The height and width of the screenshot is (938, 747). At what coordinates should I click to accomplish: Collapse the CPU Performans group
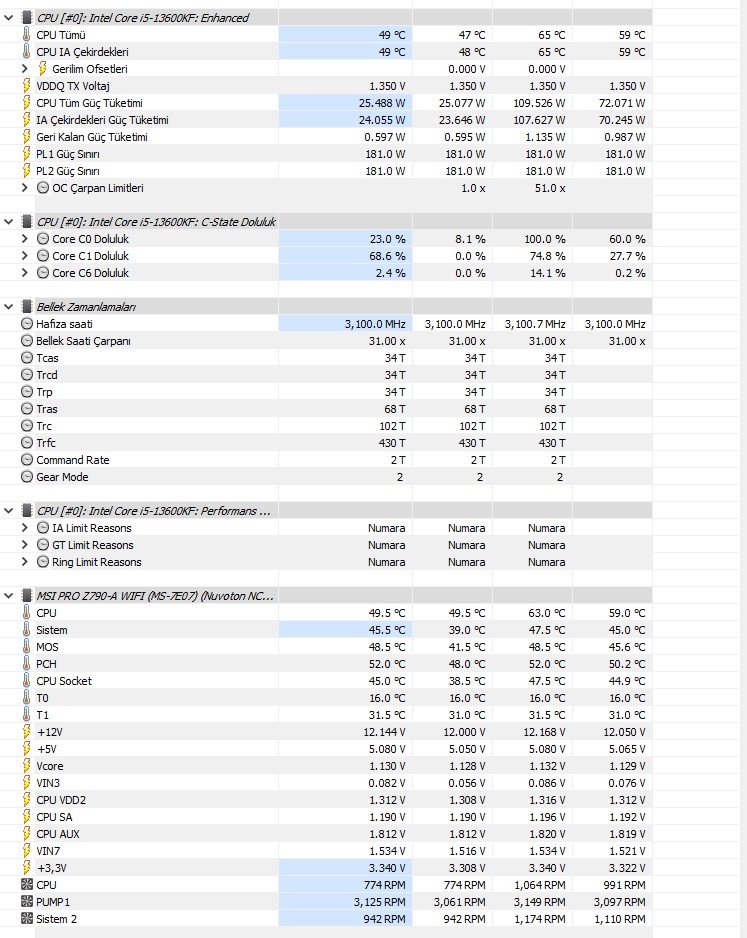coord(8,511)
